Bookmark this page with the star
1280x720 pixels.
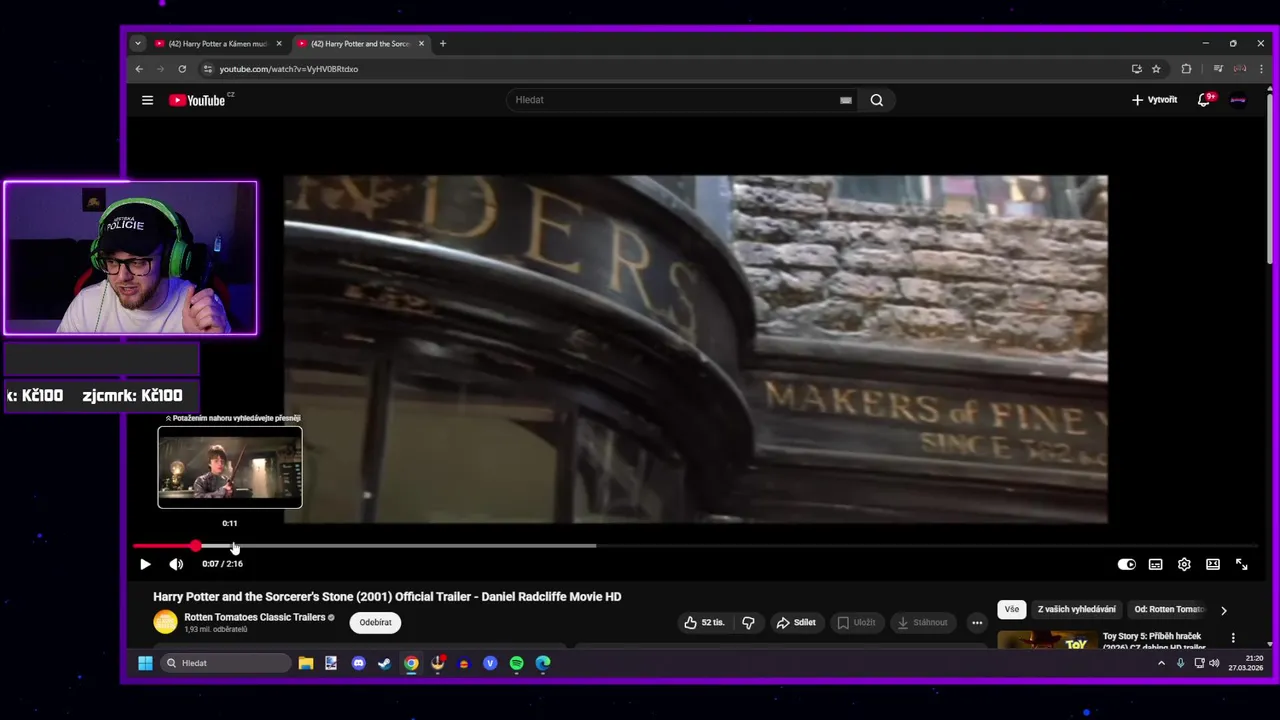click(1156, 69)
